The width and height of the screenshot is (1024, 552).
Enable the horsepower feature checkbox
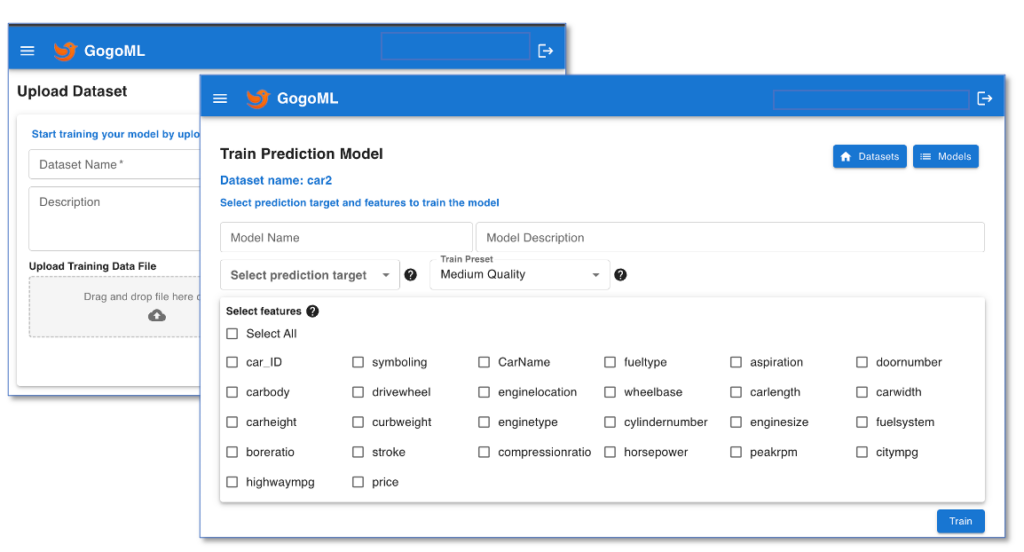coord(610,452)
